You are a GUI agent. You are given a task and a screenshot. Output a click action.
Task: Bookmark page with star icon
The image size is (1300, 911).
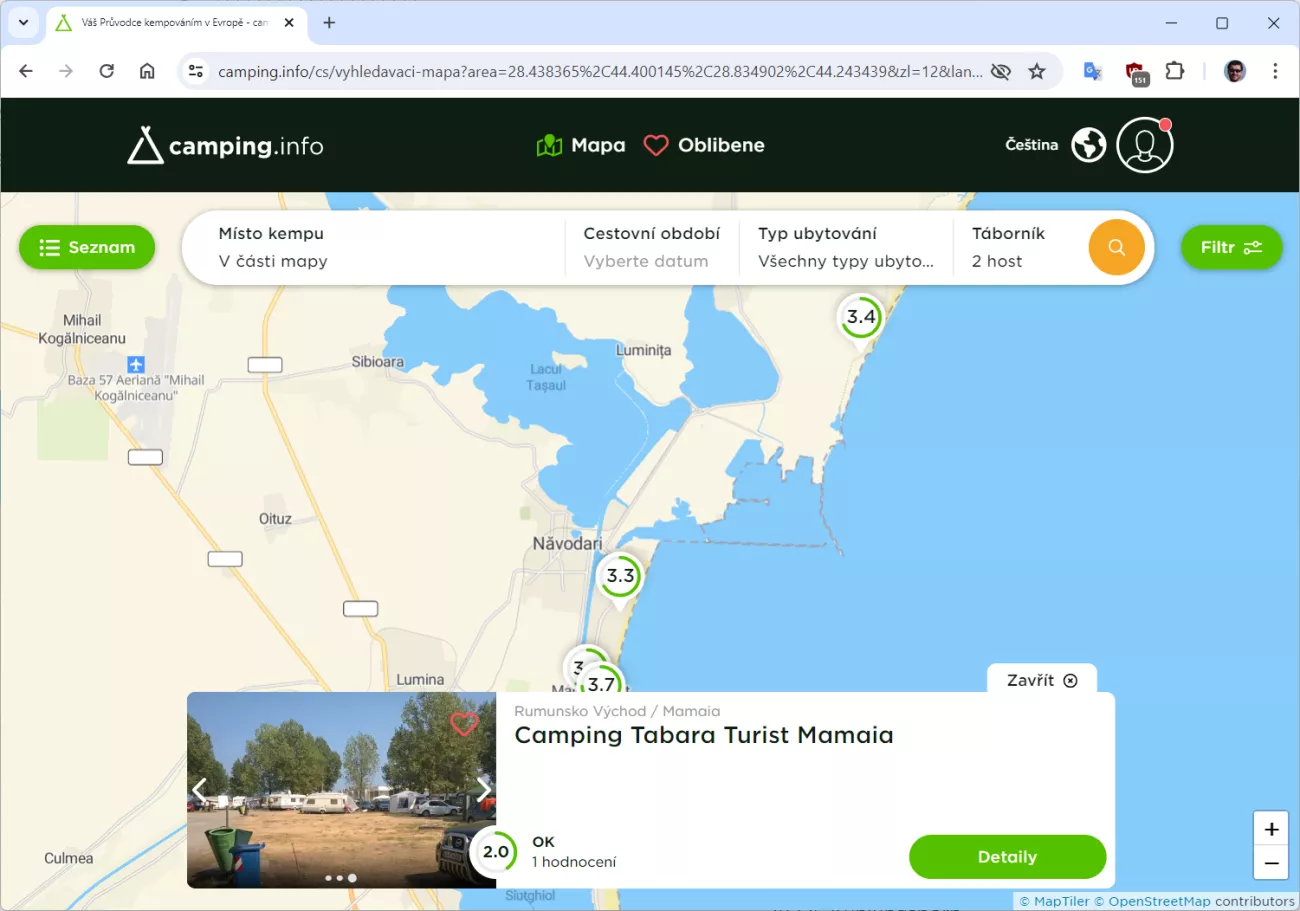[x=1037, y=71]
